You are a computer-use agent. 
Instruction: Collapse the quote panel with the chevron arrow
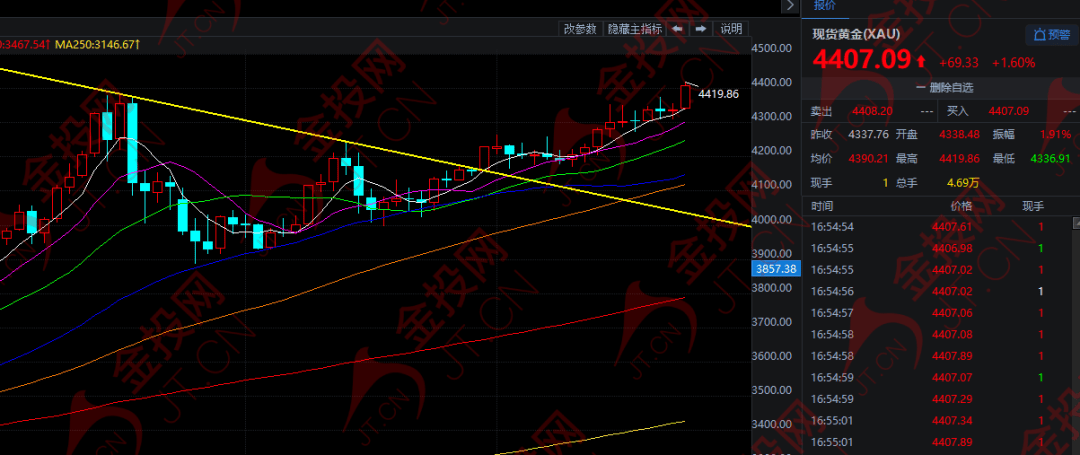tap(791, 7)
